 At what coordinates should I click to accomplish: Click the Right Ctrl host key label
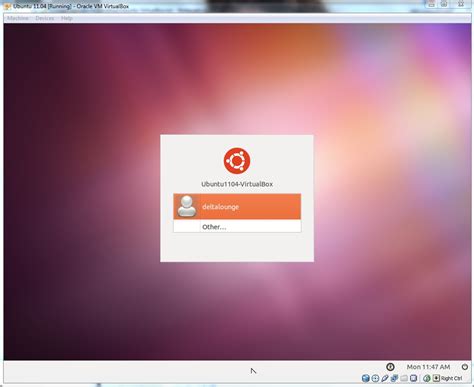coord(452,378)
